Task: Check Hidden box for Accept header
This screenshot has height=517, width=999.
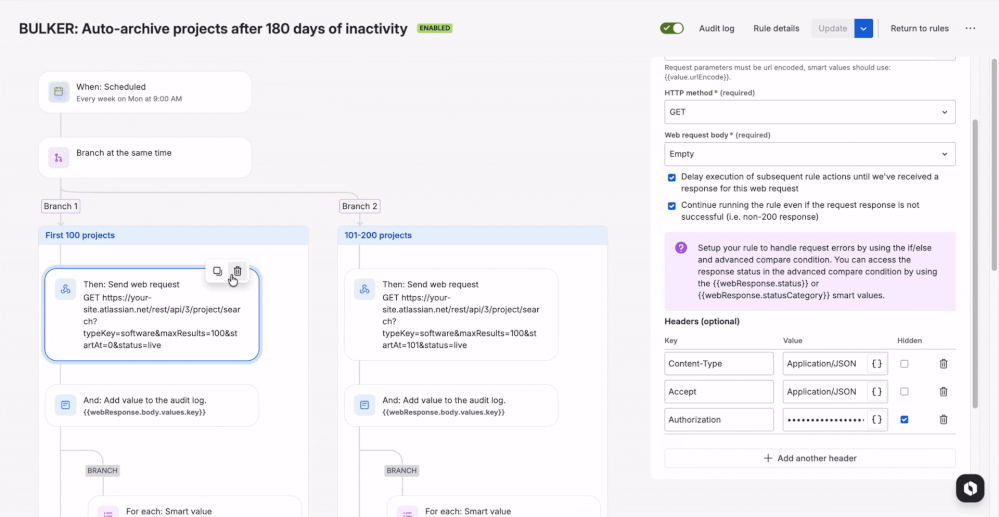Action: [904, 391]
